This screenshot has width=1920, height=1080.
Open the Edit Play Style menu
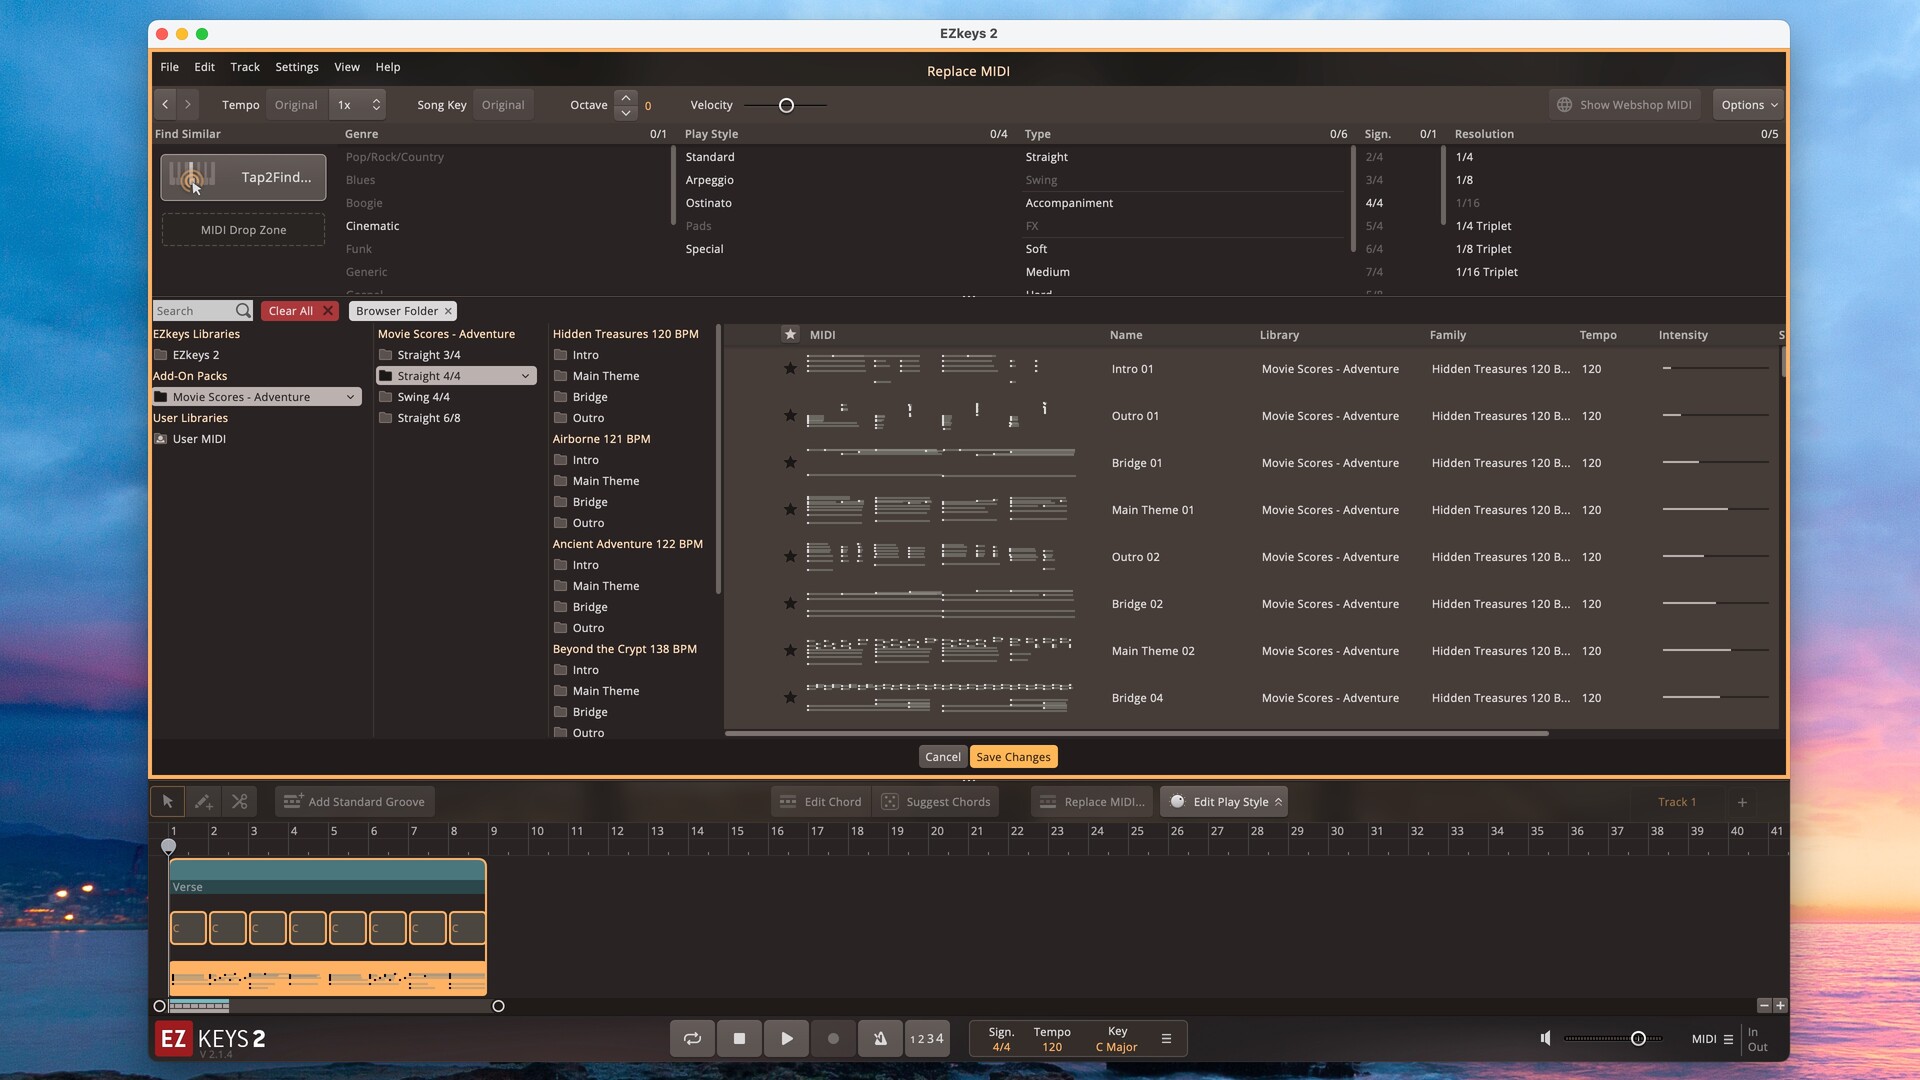(1224, 801)
